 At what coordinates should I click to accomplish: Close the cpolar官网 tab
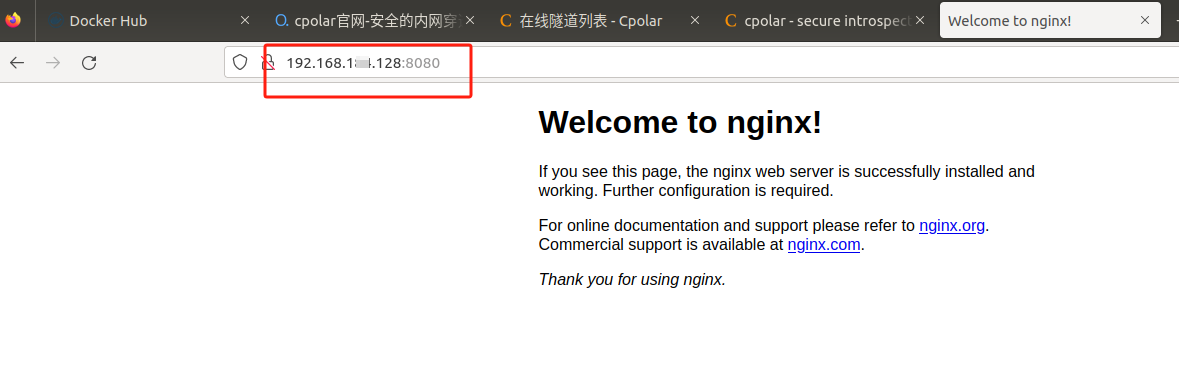pyautogui.click(x=469, y=21)
